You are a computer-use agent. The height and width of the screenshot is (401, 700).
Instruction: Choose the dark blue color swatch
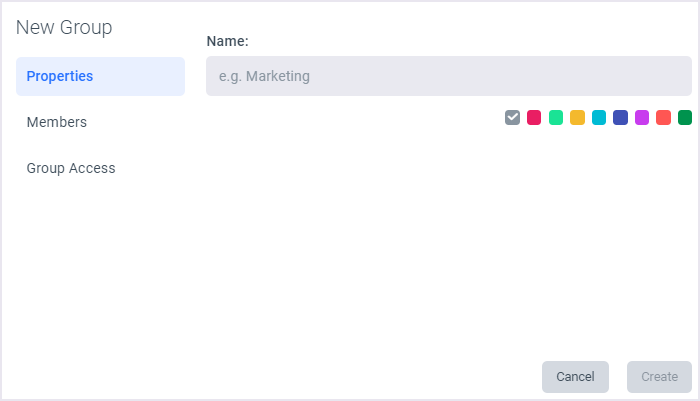(621, 117)
